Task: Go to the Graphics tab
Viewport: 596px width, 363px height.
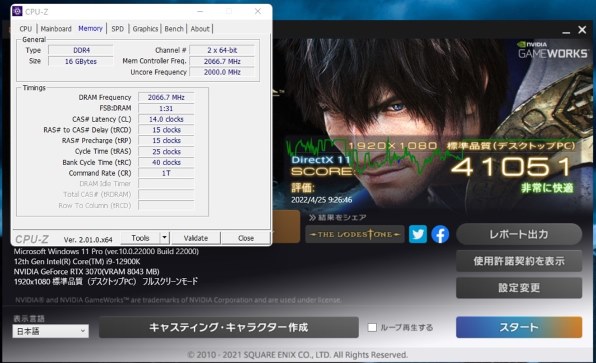Action: pyautogui.click(x=145, y=29)
